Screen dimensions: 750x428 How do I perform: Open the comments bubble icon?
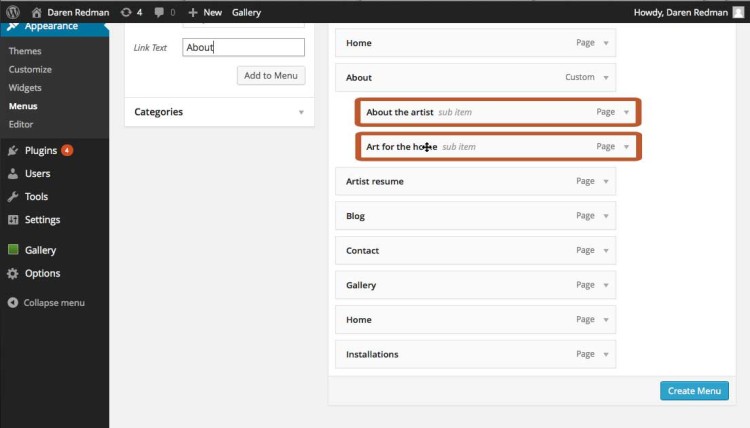(159, 12)
